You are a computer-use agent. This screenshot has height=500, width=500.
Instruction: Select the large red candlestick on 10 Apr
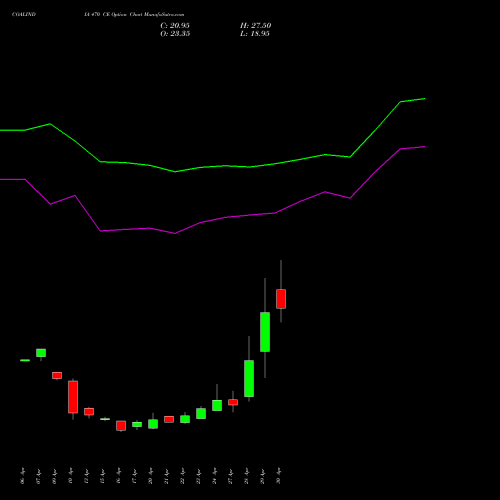pyautogui.click(x=73, y=397)
